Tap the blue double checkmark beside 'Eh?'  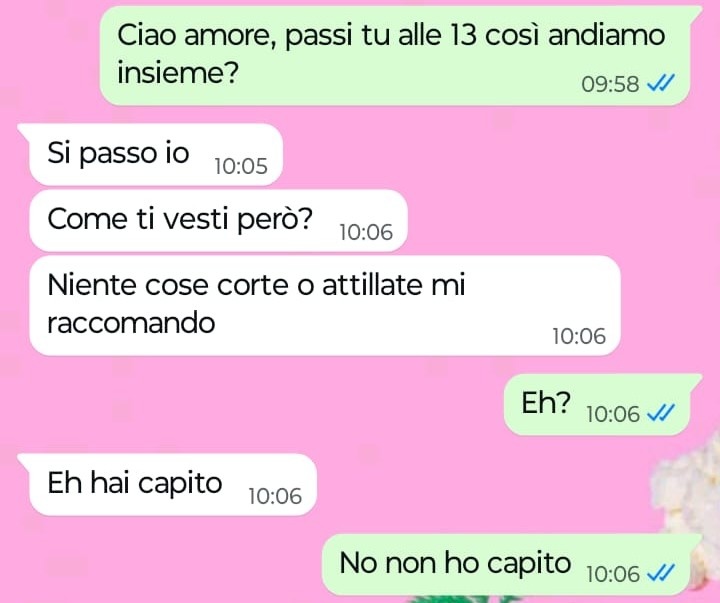coord(661,413)
